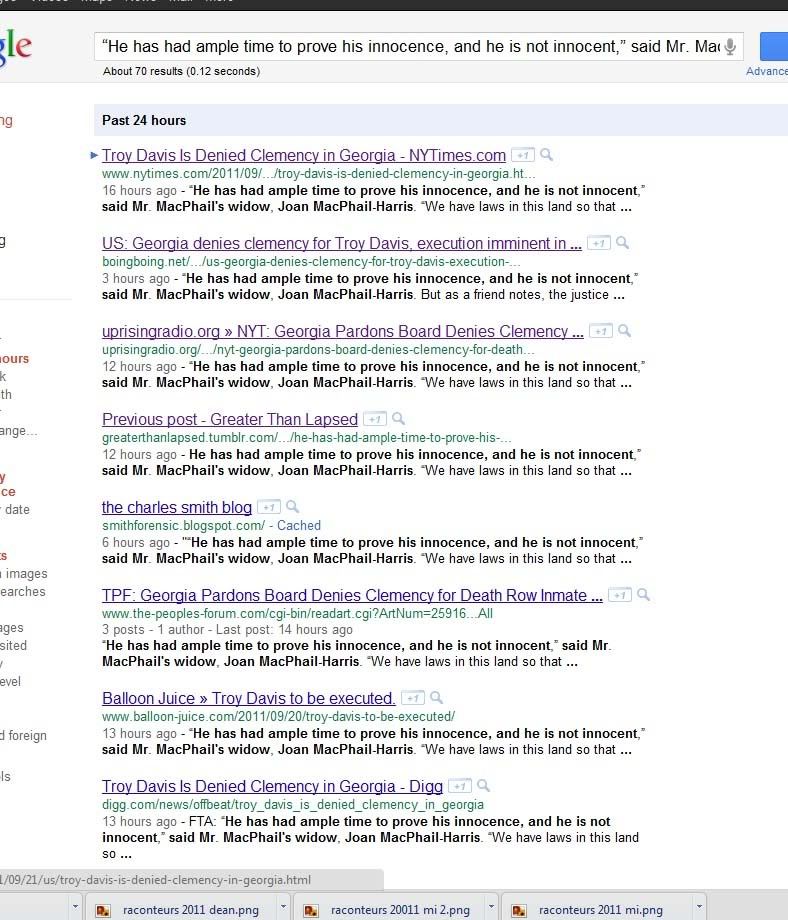Click +1 beside Balloon Juice result

click(x=412, y=698)
